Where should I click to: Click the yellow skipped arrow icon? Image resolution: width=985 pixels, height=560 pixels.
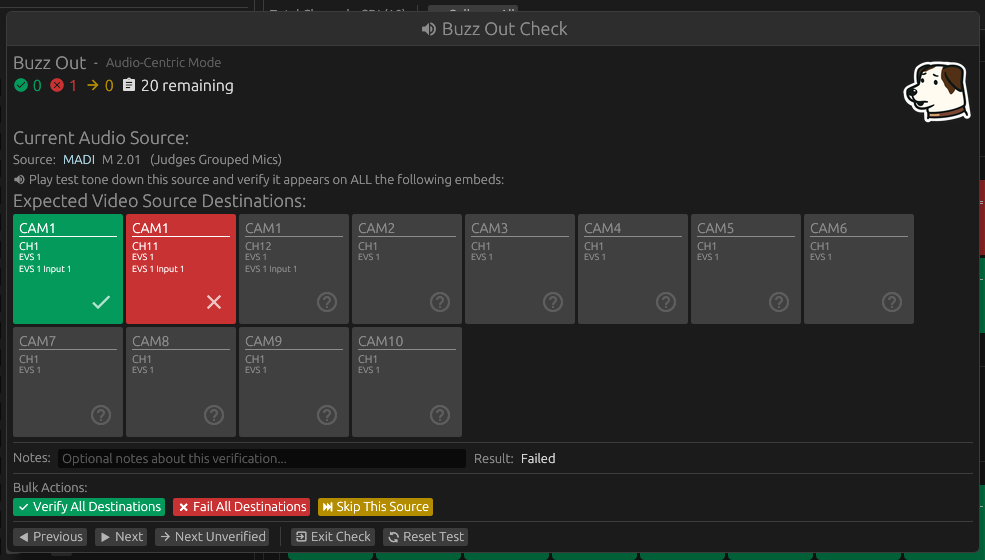click(x=92, y=85)
